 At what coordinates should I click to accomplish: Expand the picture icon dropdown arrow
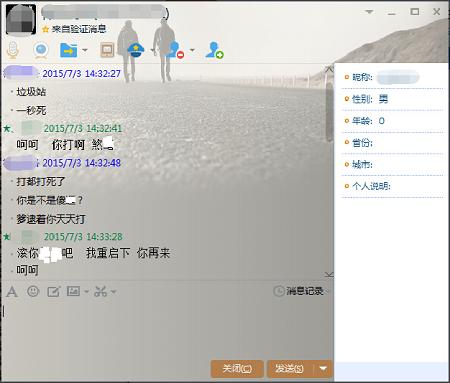(86, 292)
